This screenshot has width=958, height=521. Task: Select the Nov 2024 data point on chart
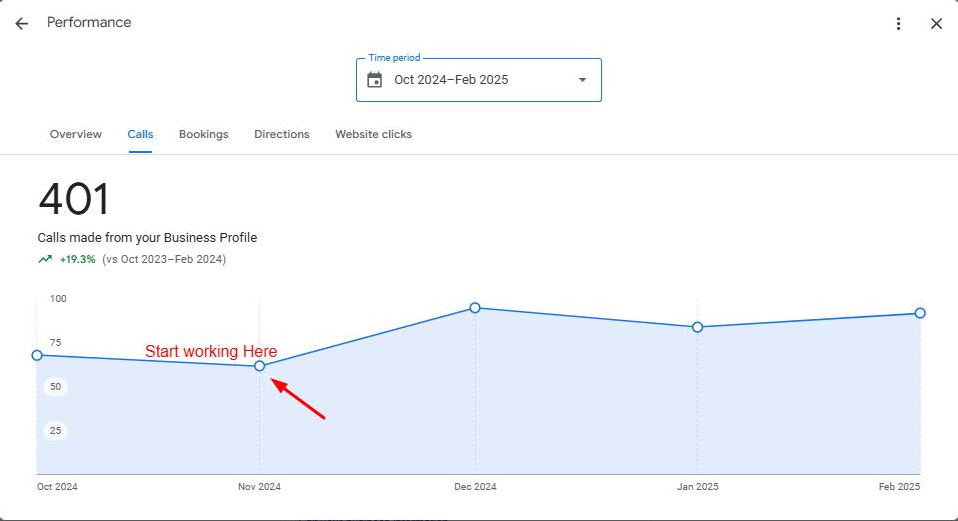tap(260, 366)
